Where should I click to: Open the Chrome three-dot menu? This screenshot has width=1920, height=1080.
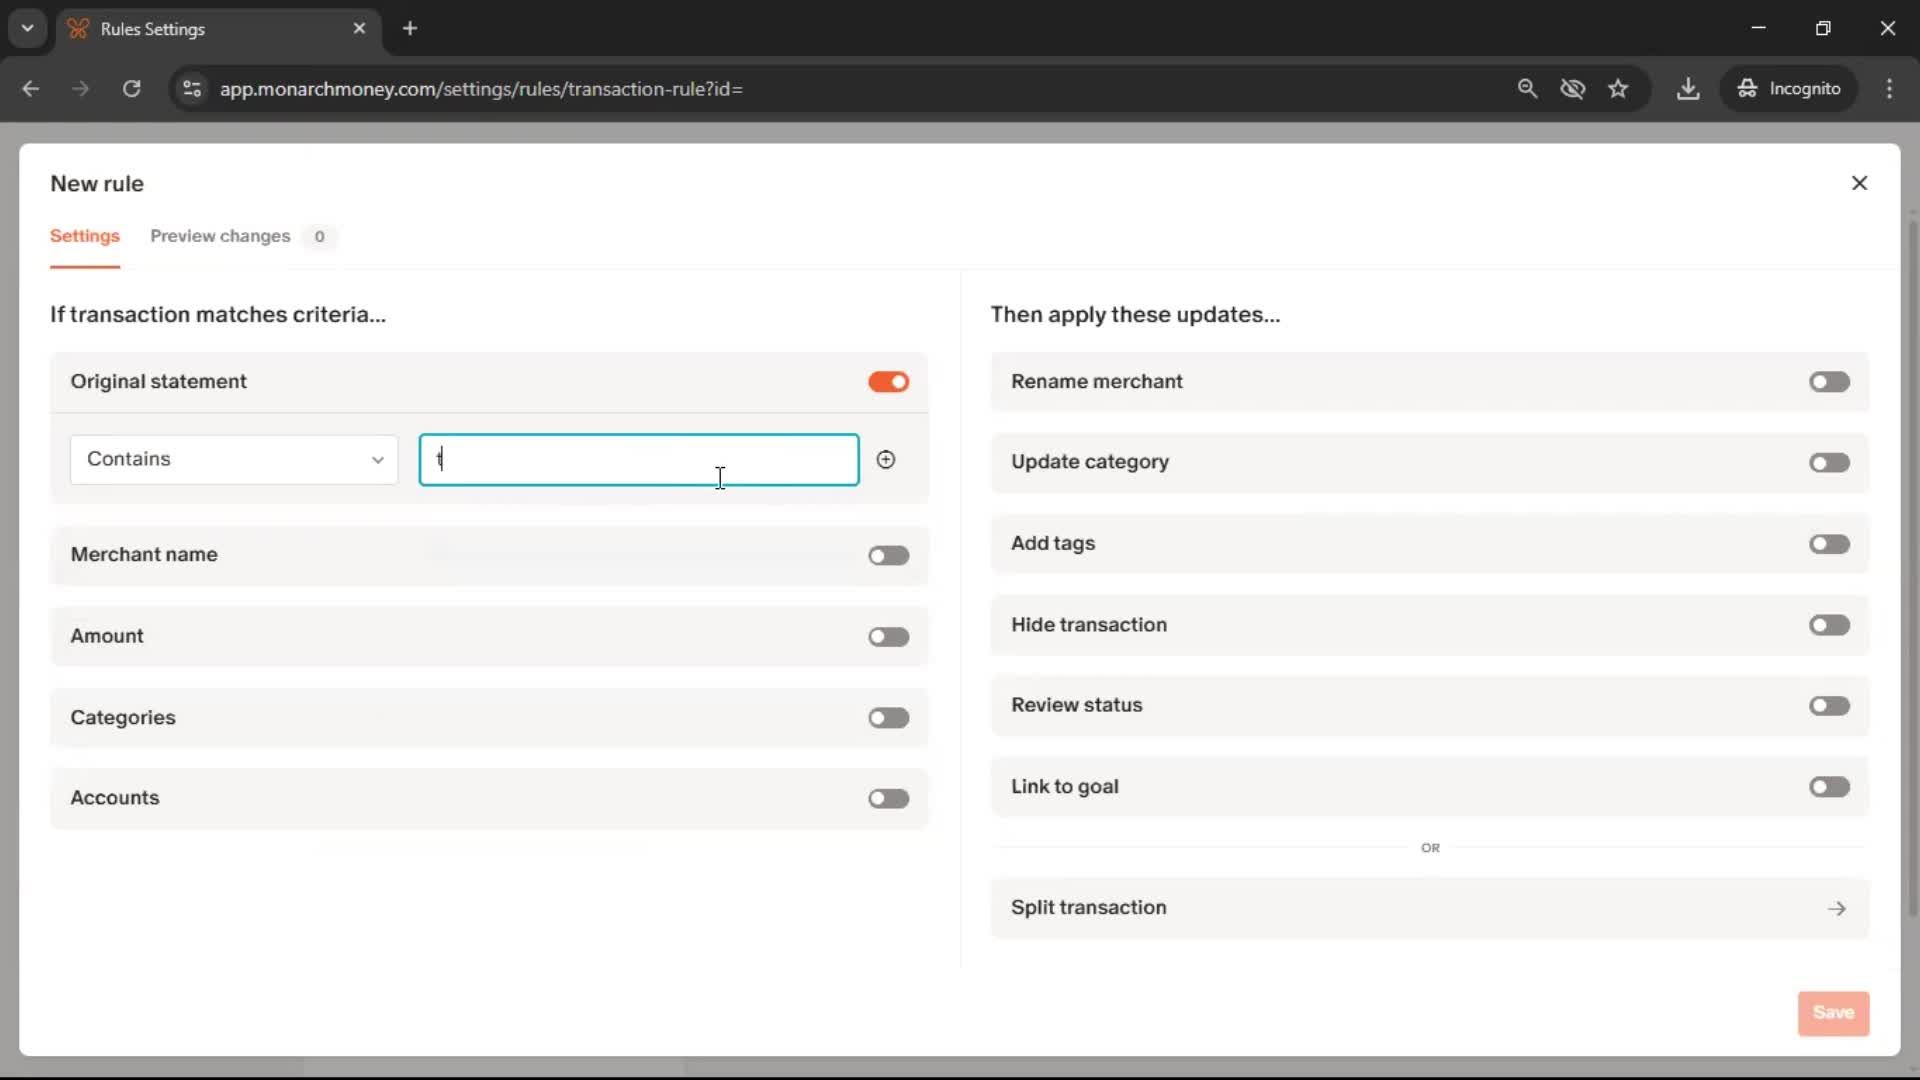(x=1889, y=88)
